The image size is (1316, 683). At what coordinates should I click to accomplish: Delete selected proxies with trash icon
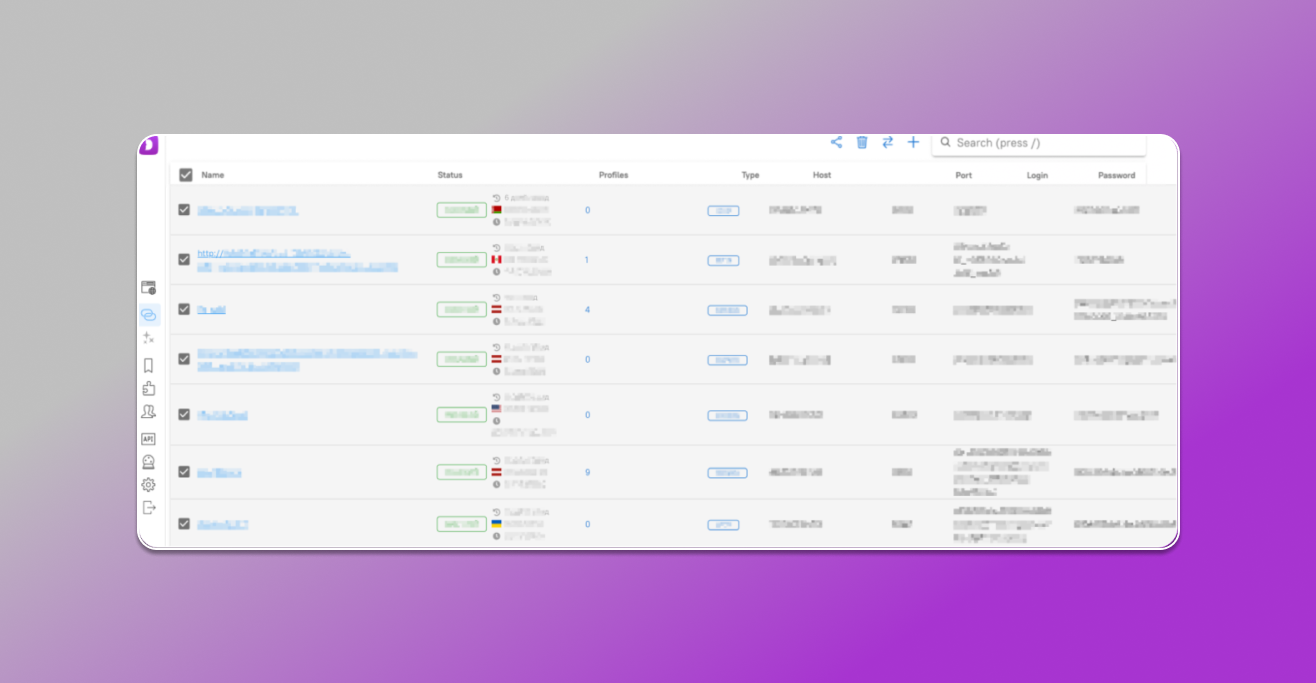point(862,142)
